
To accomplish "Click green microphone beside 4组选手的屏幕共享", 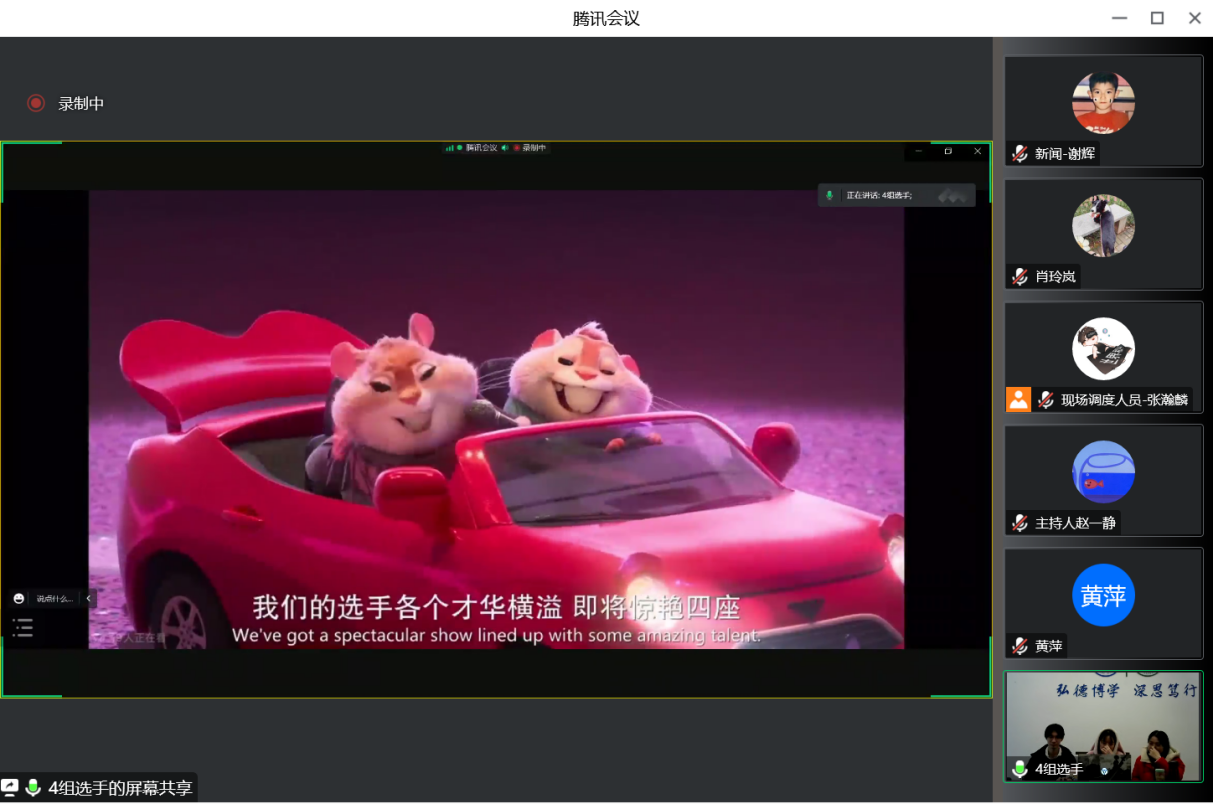I will (x=33, y=787).
